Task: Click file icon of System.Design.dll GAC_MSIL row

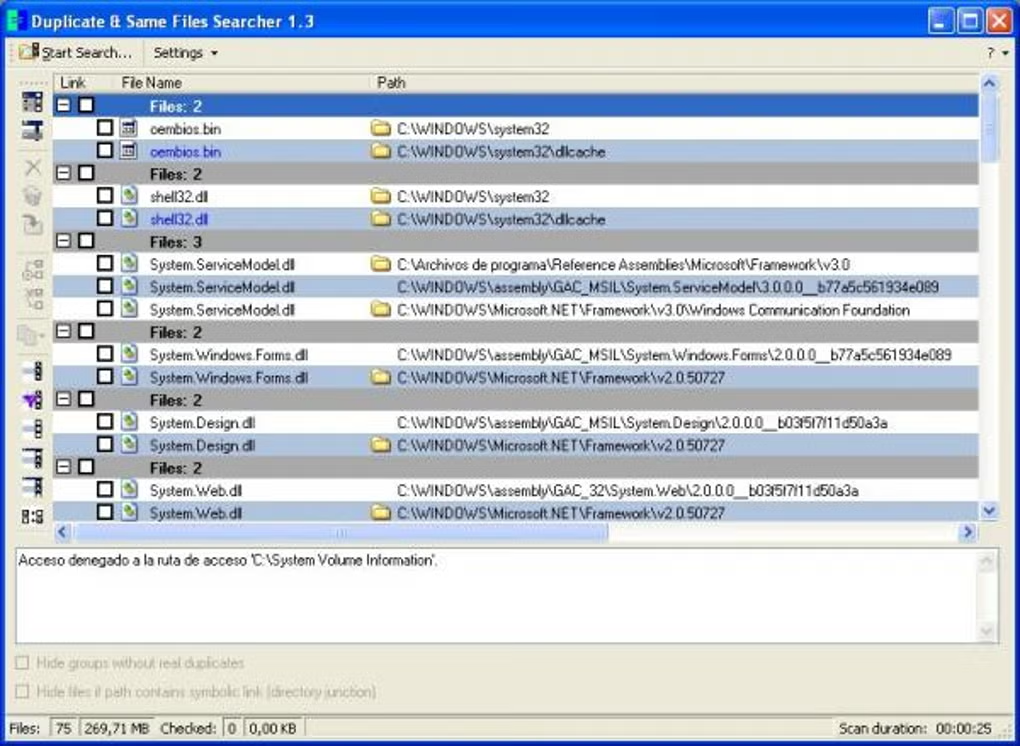Action: pyautogui.click(x=129, y=421)
